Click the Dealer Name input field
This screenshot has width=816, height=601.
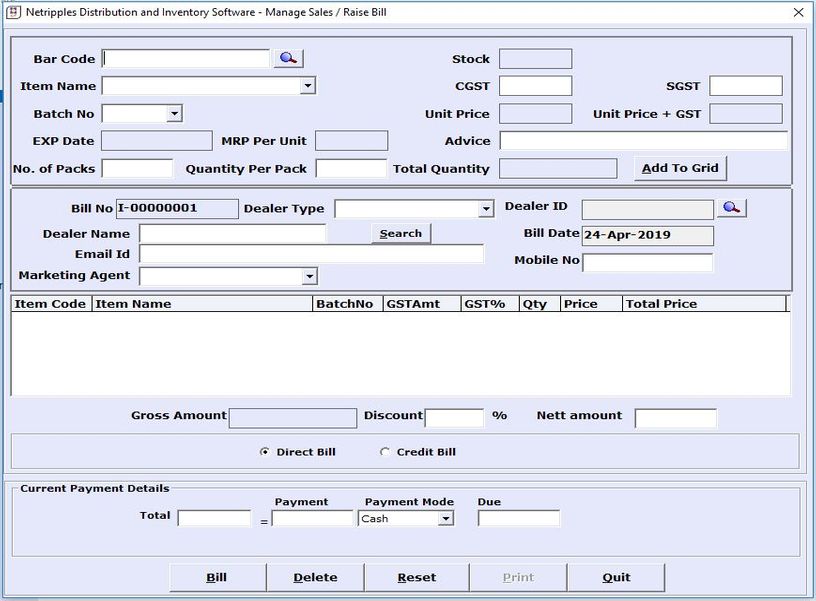click(x=233, y=234)
